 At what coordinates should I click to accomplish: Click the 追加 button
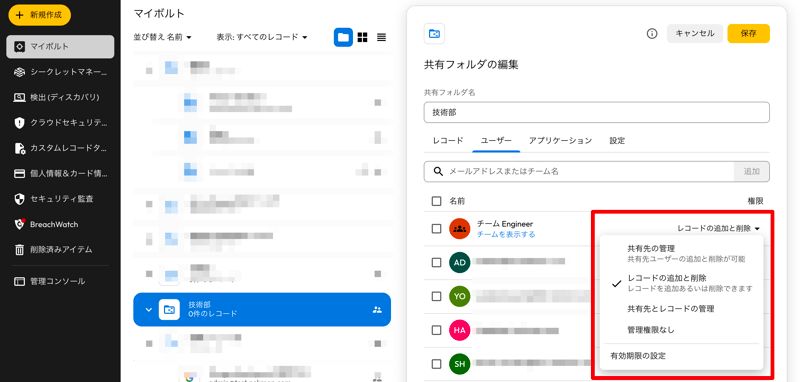click(x=752, y=172)
